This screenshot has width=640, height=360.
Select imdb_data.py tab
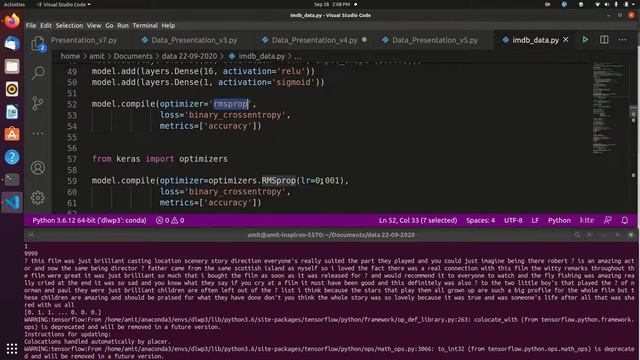point(535,40)
